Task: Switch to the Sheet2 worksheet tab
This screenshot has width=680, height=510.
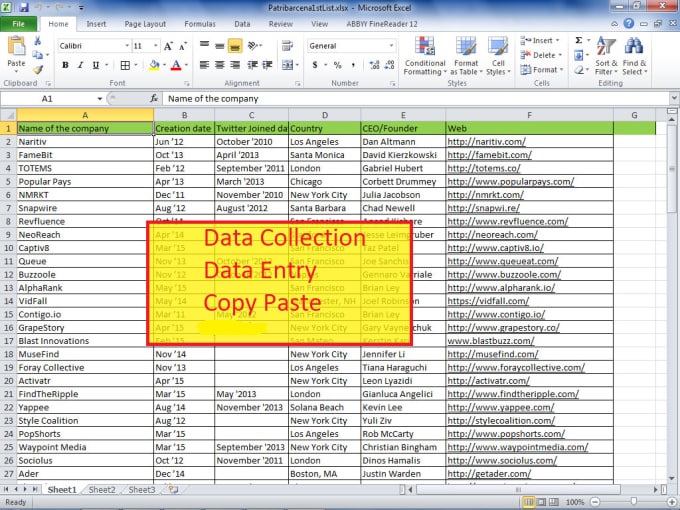Action: point(101,490)
